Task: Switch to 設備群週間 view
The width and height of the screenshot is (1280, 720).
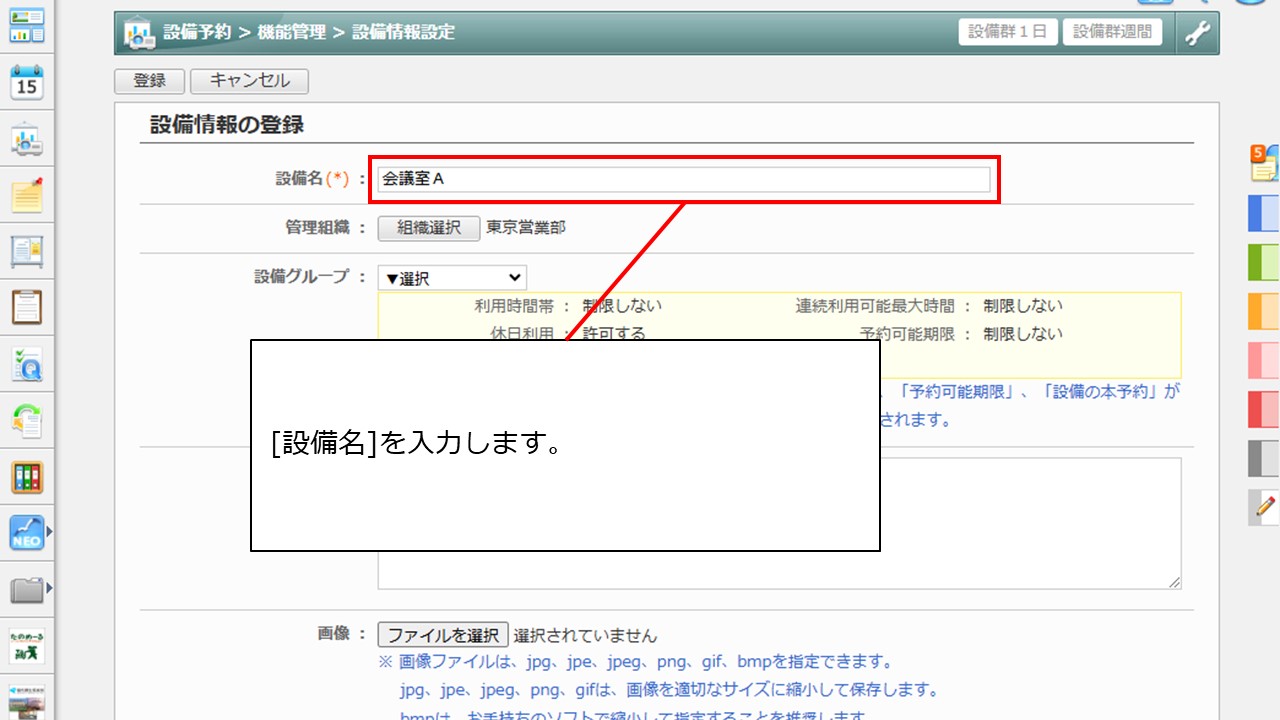Action: pyautogui.click(x=1112, y=32)
